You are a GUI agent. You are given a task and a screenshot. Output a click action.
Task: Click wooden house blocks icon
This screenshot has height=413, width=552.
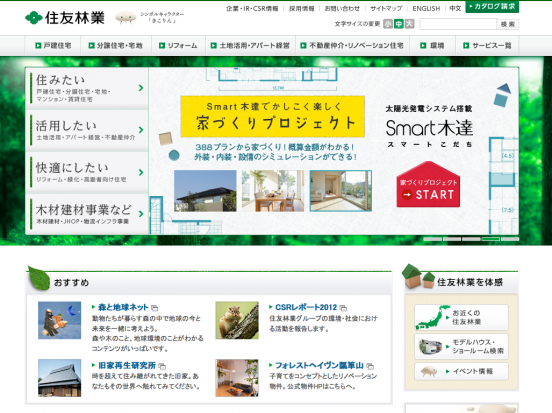click(419, 277)
